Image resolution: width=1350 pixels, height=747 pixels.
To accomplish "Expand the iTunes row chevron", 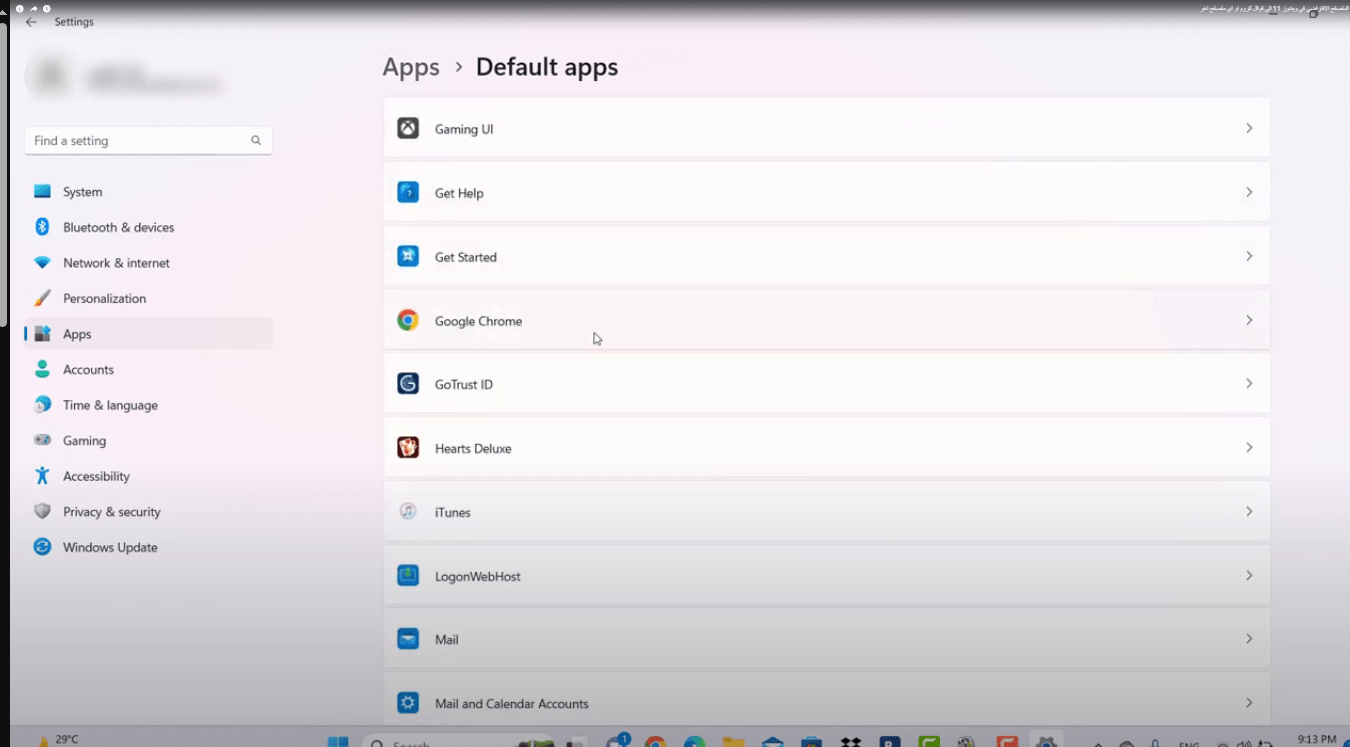I will (1249, 511).
